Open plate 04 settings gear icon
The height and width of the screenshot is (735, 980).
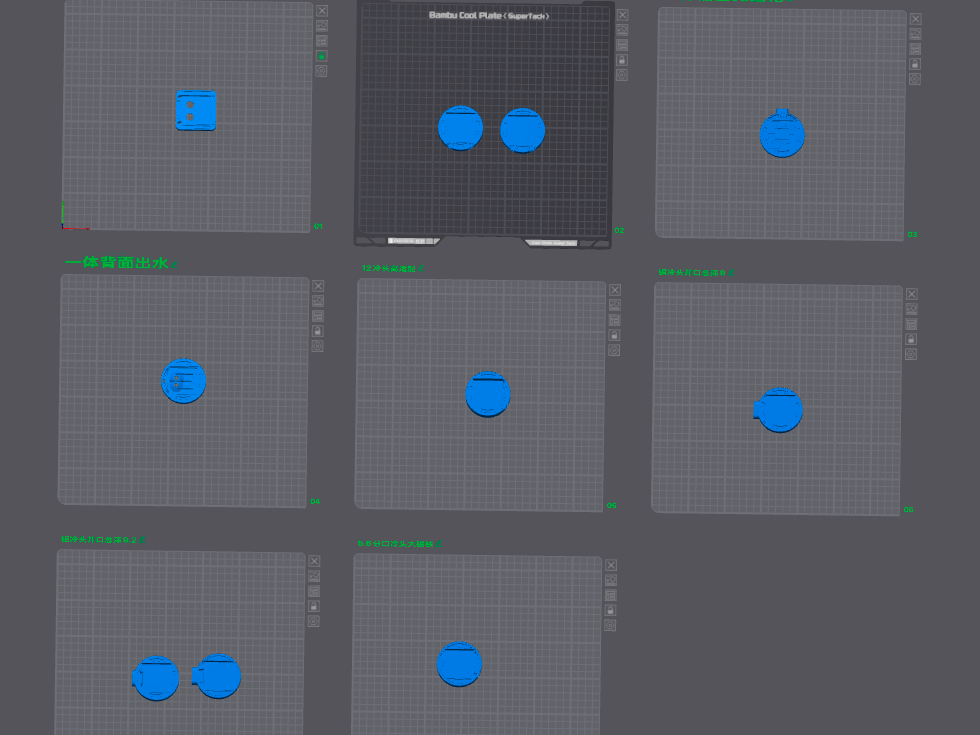[318, 346]
